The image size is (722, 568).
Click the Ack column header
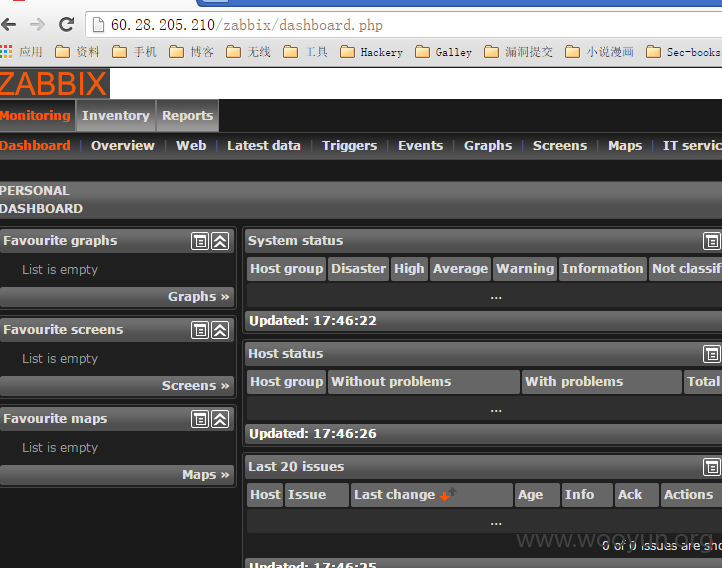636,495
